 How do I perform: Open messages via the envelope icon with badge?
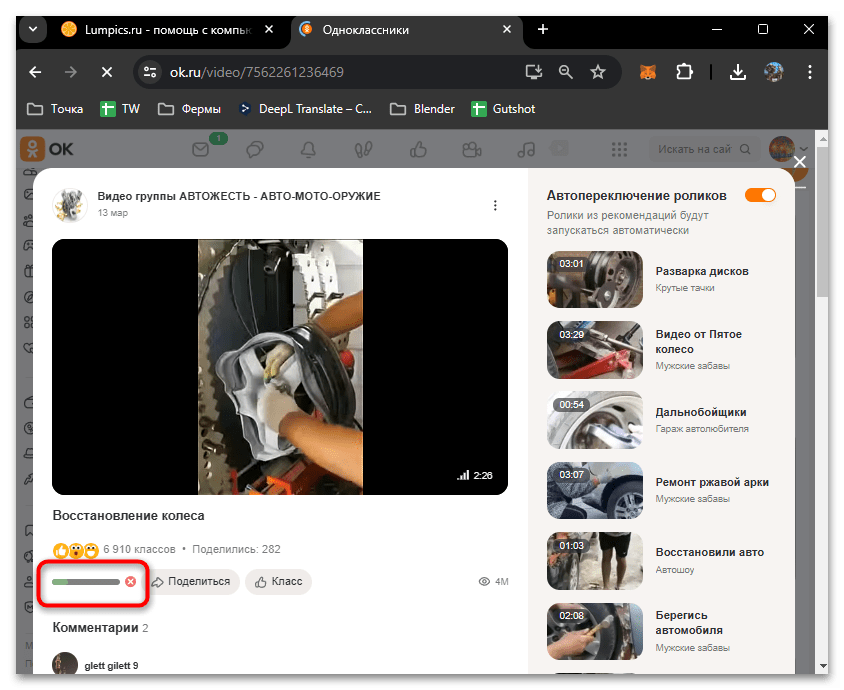click(x=200, y=148)
